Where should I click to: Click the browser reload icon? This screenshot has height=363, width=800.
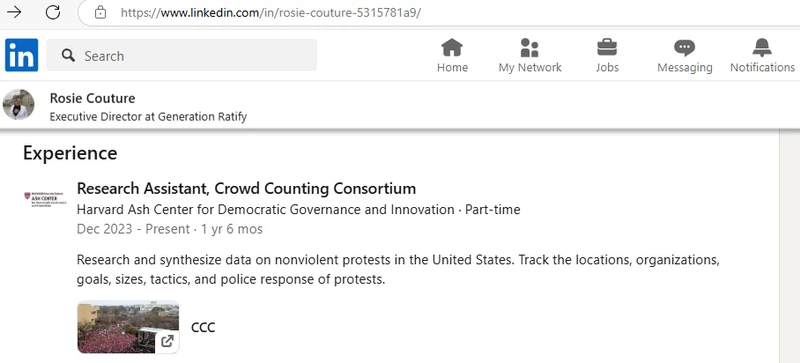click(x=53, y=12)
